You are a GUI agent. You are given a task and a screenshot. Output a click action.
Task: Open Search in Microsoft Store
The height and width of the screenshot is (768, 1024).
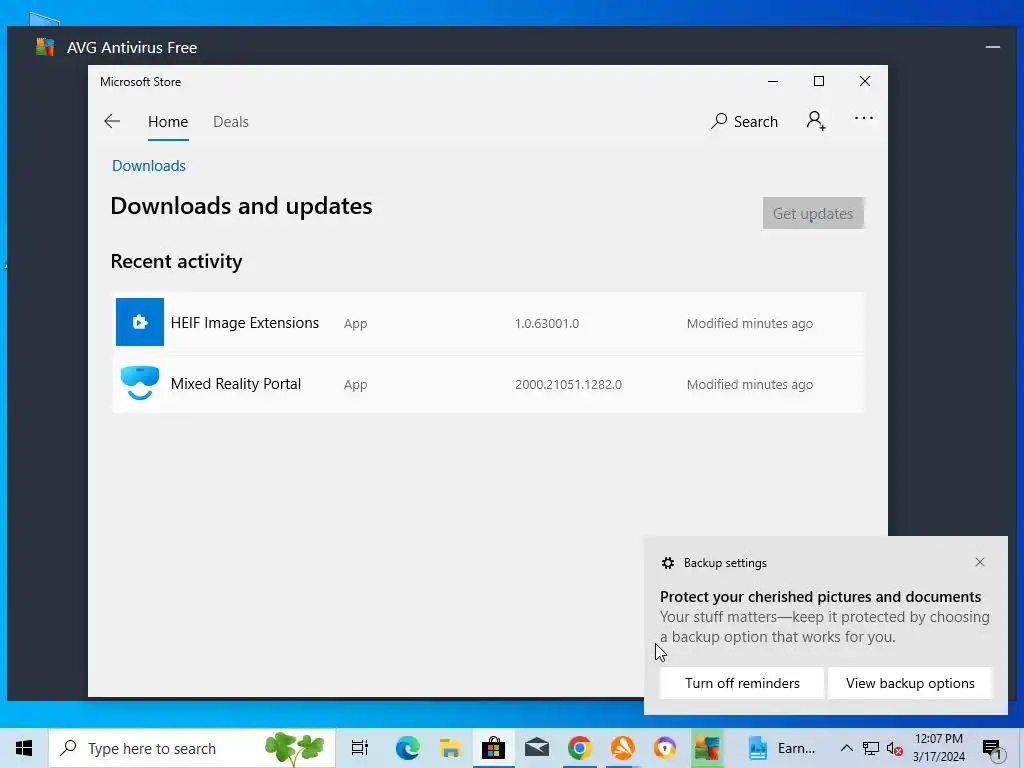click(x=744, y=121)
